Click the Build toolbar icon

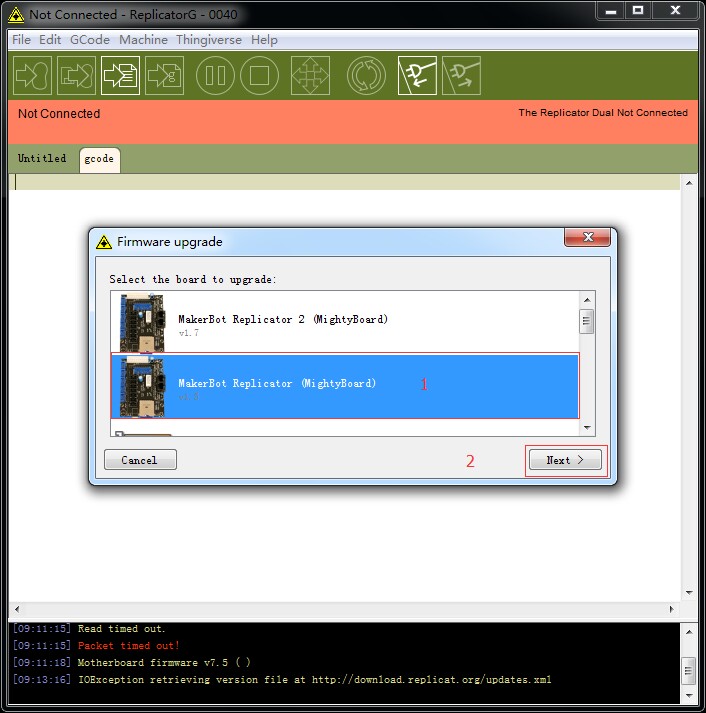(x=32, y=75)
